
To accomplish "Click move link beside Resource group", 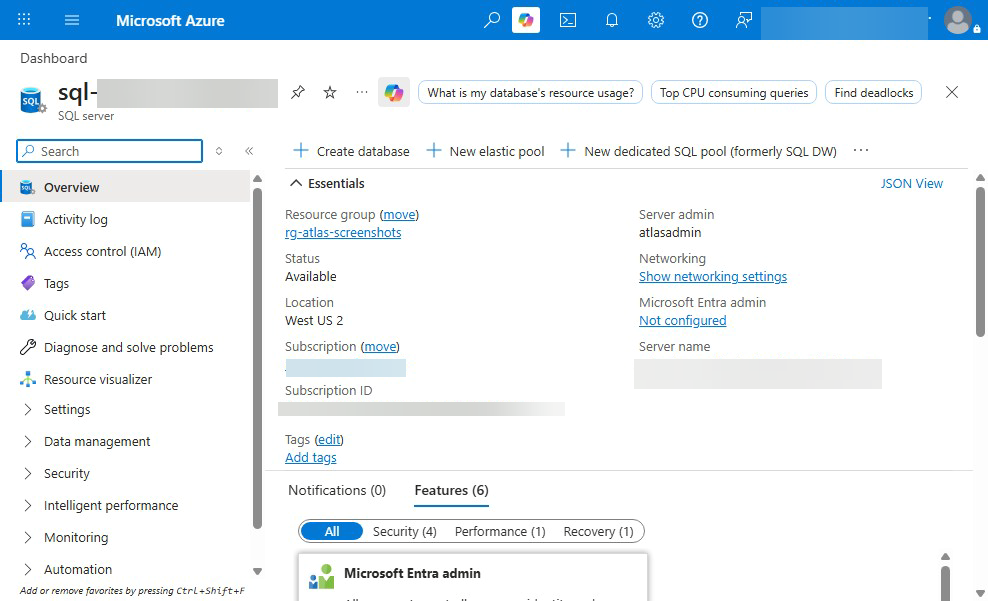I will tap(399, 215).
